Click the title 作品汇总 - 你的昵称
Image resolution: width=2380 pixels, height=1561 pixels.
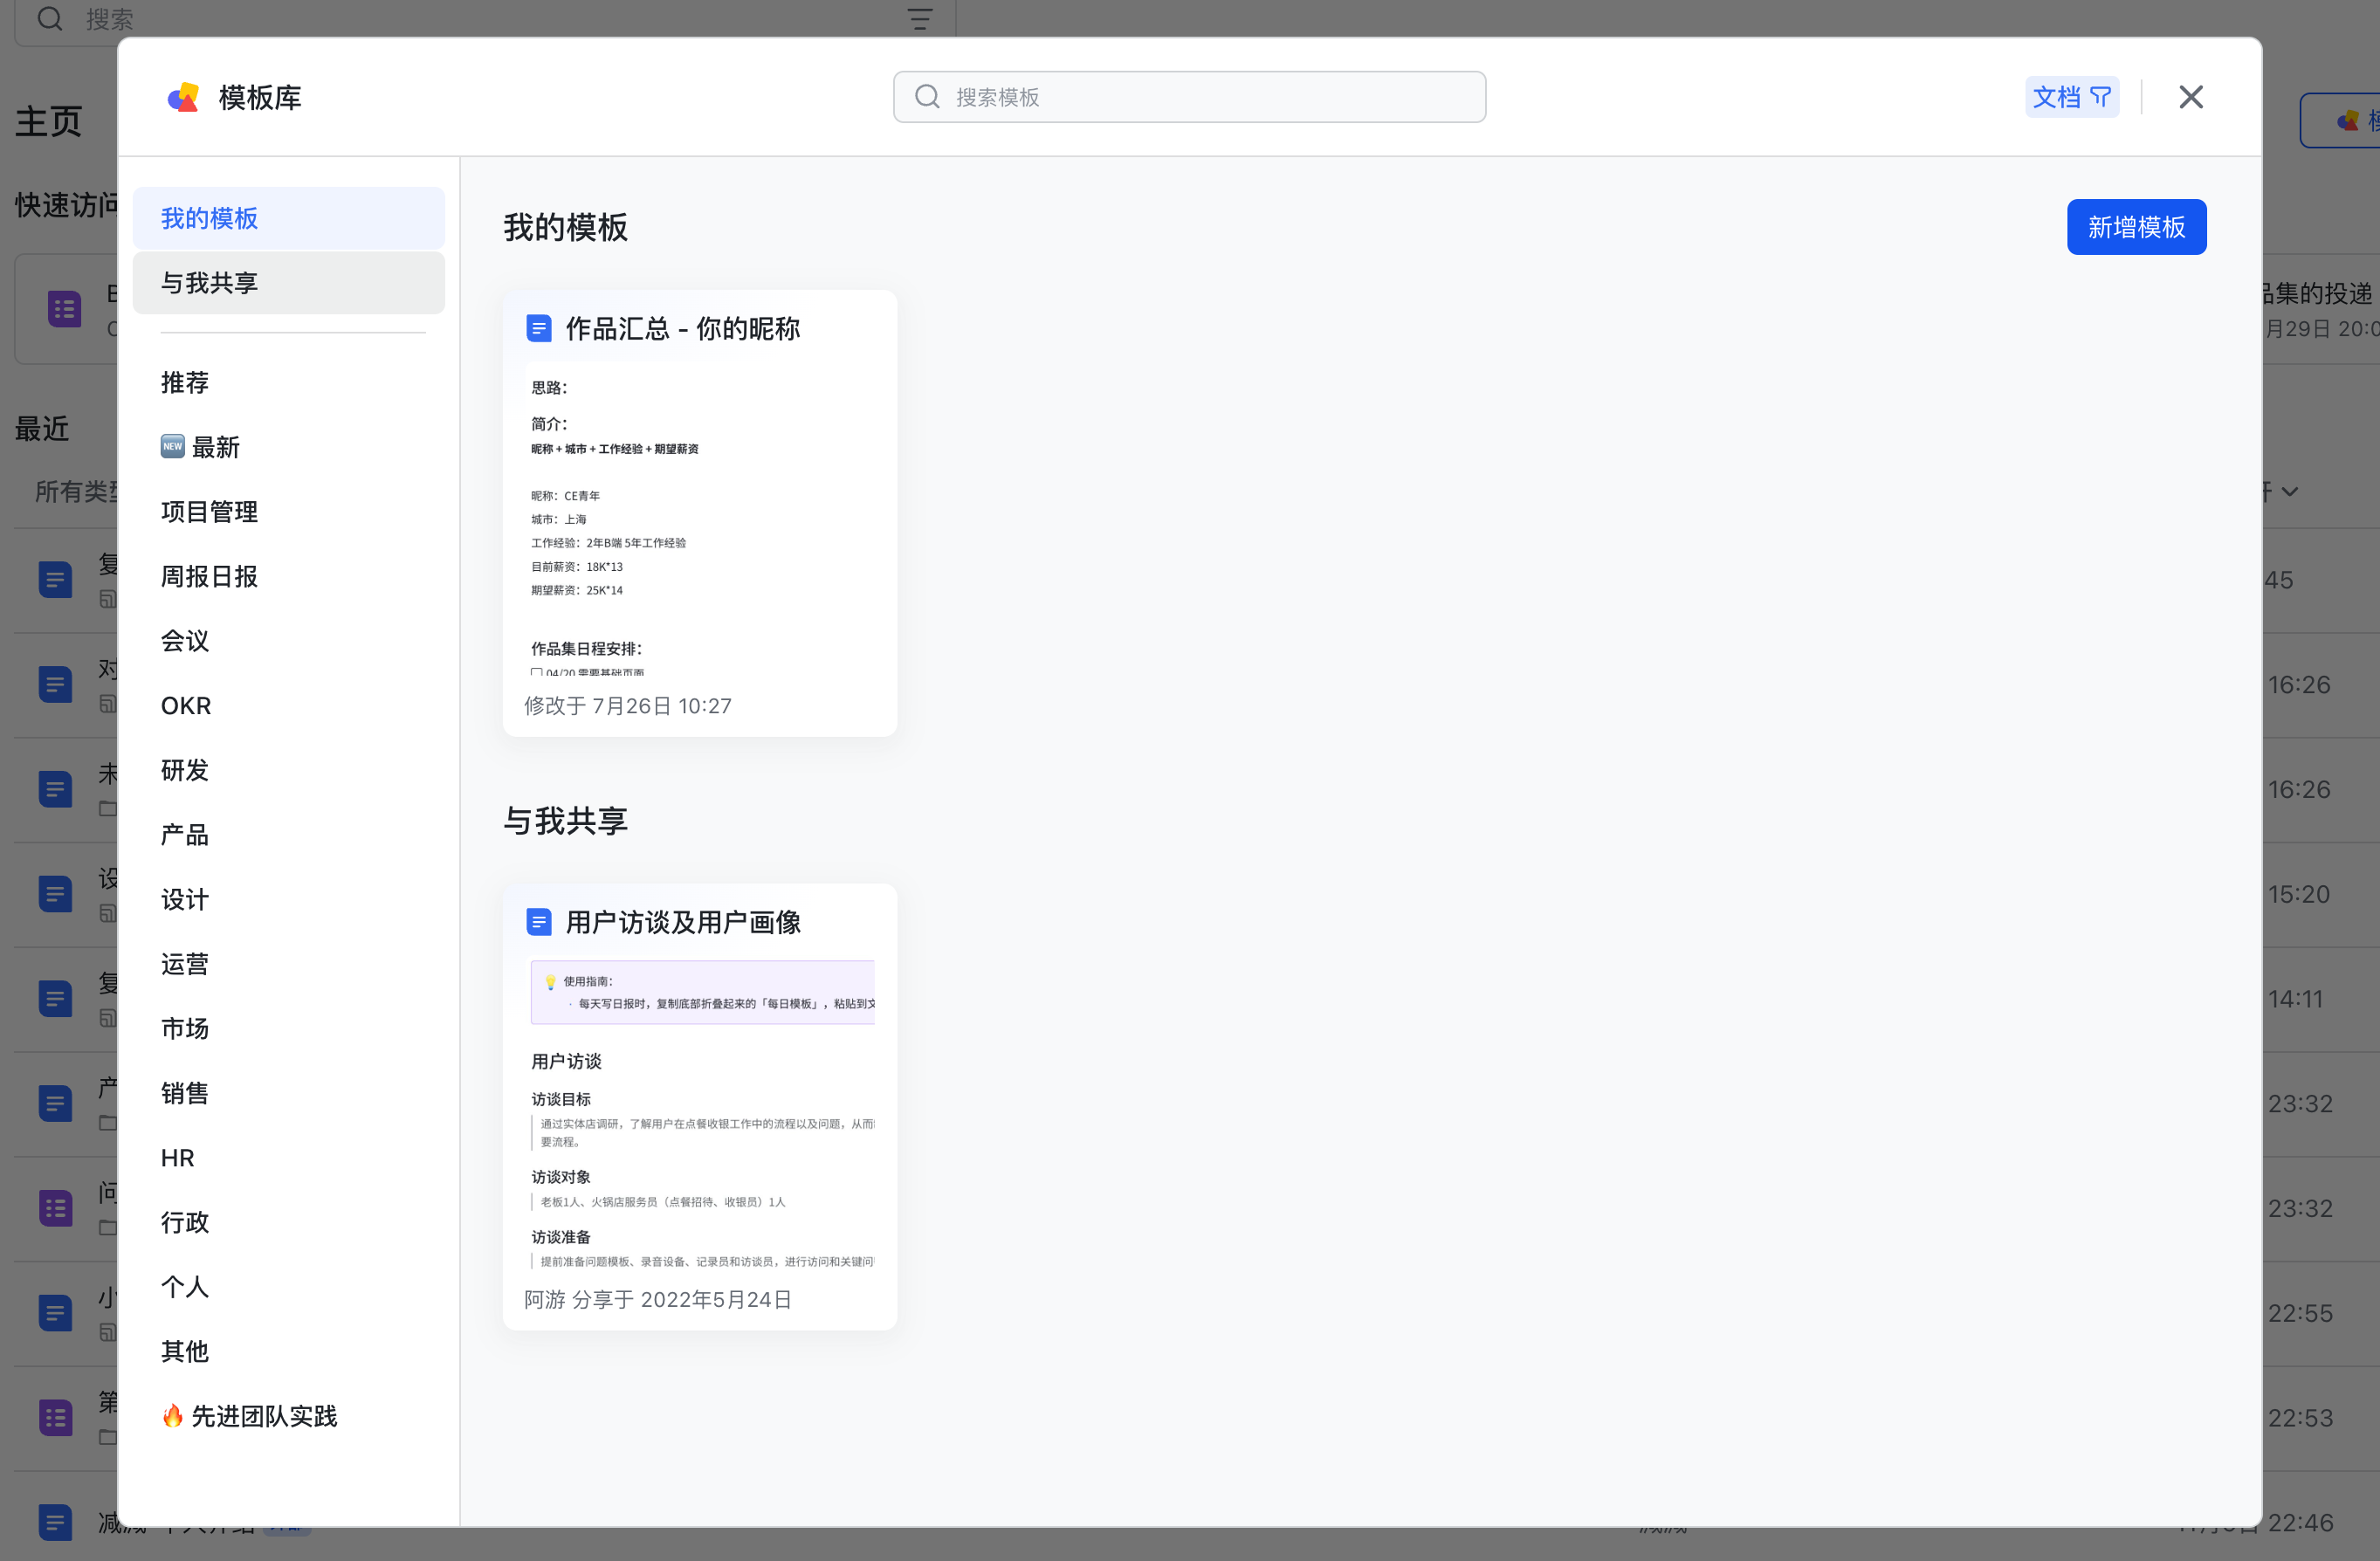[x=683, y=329]
